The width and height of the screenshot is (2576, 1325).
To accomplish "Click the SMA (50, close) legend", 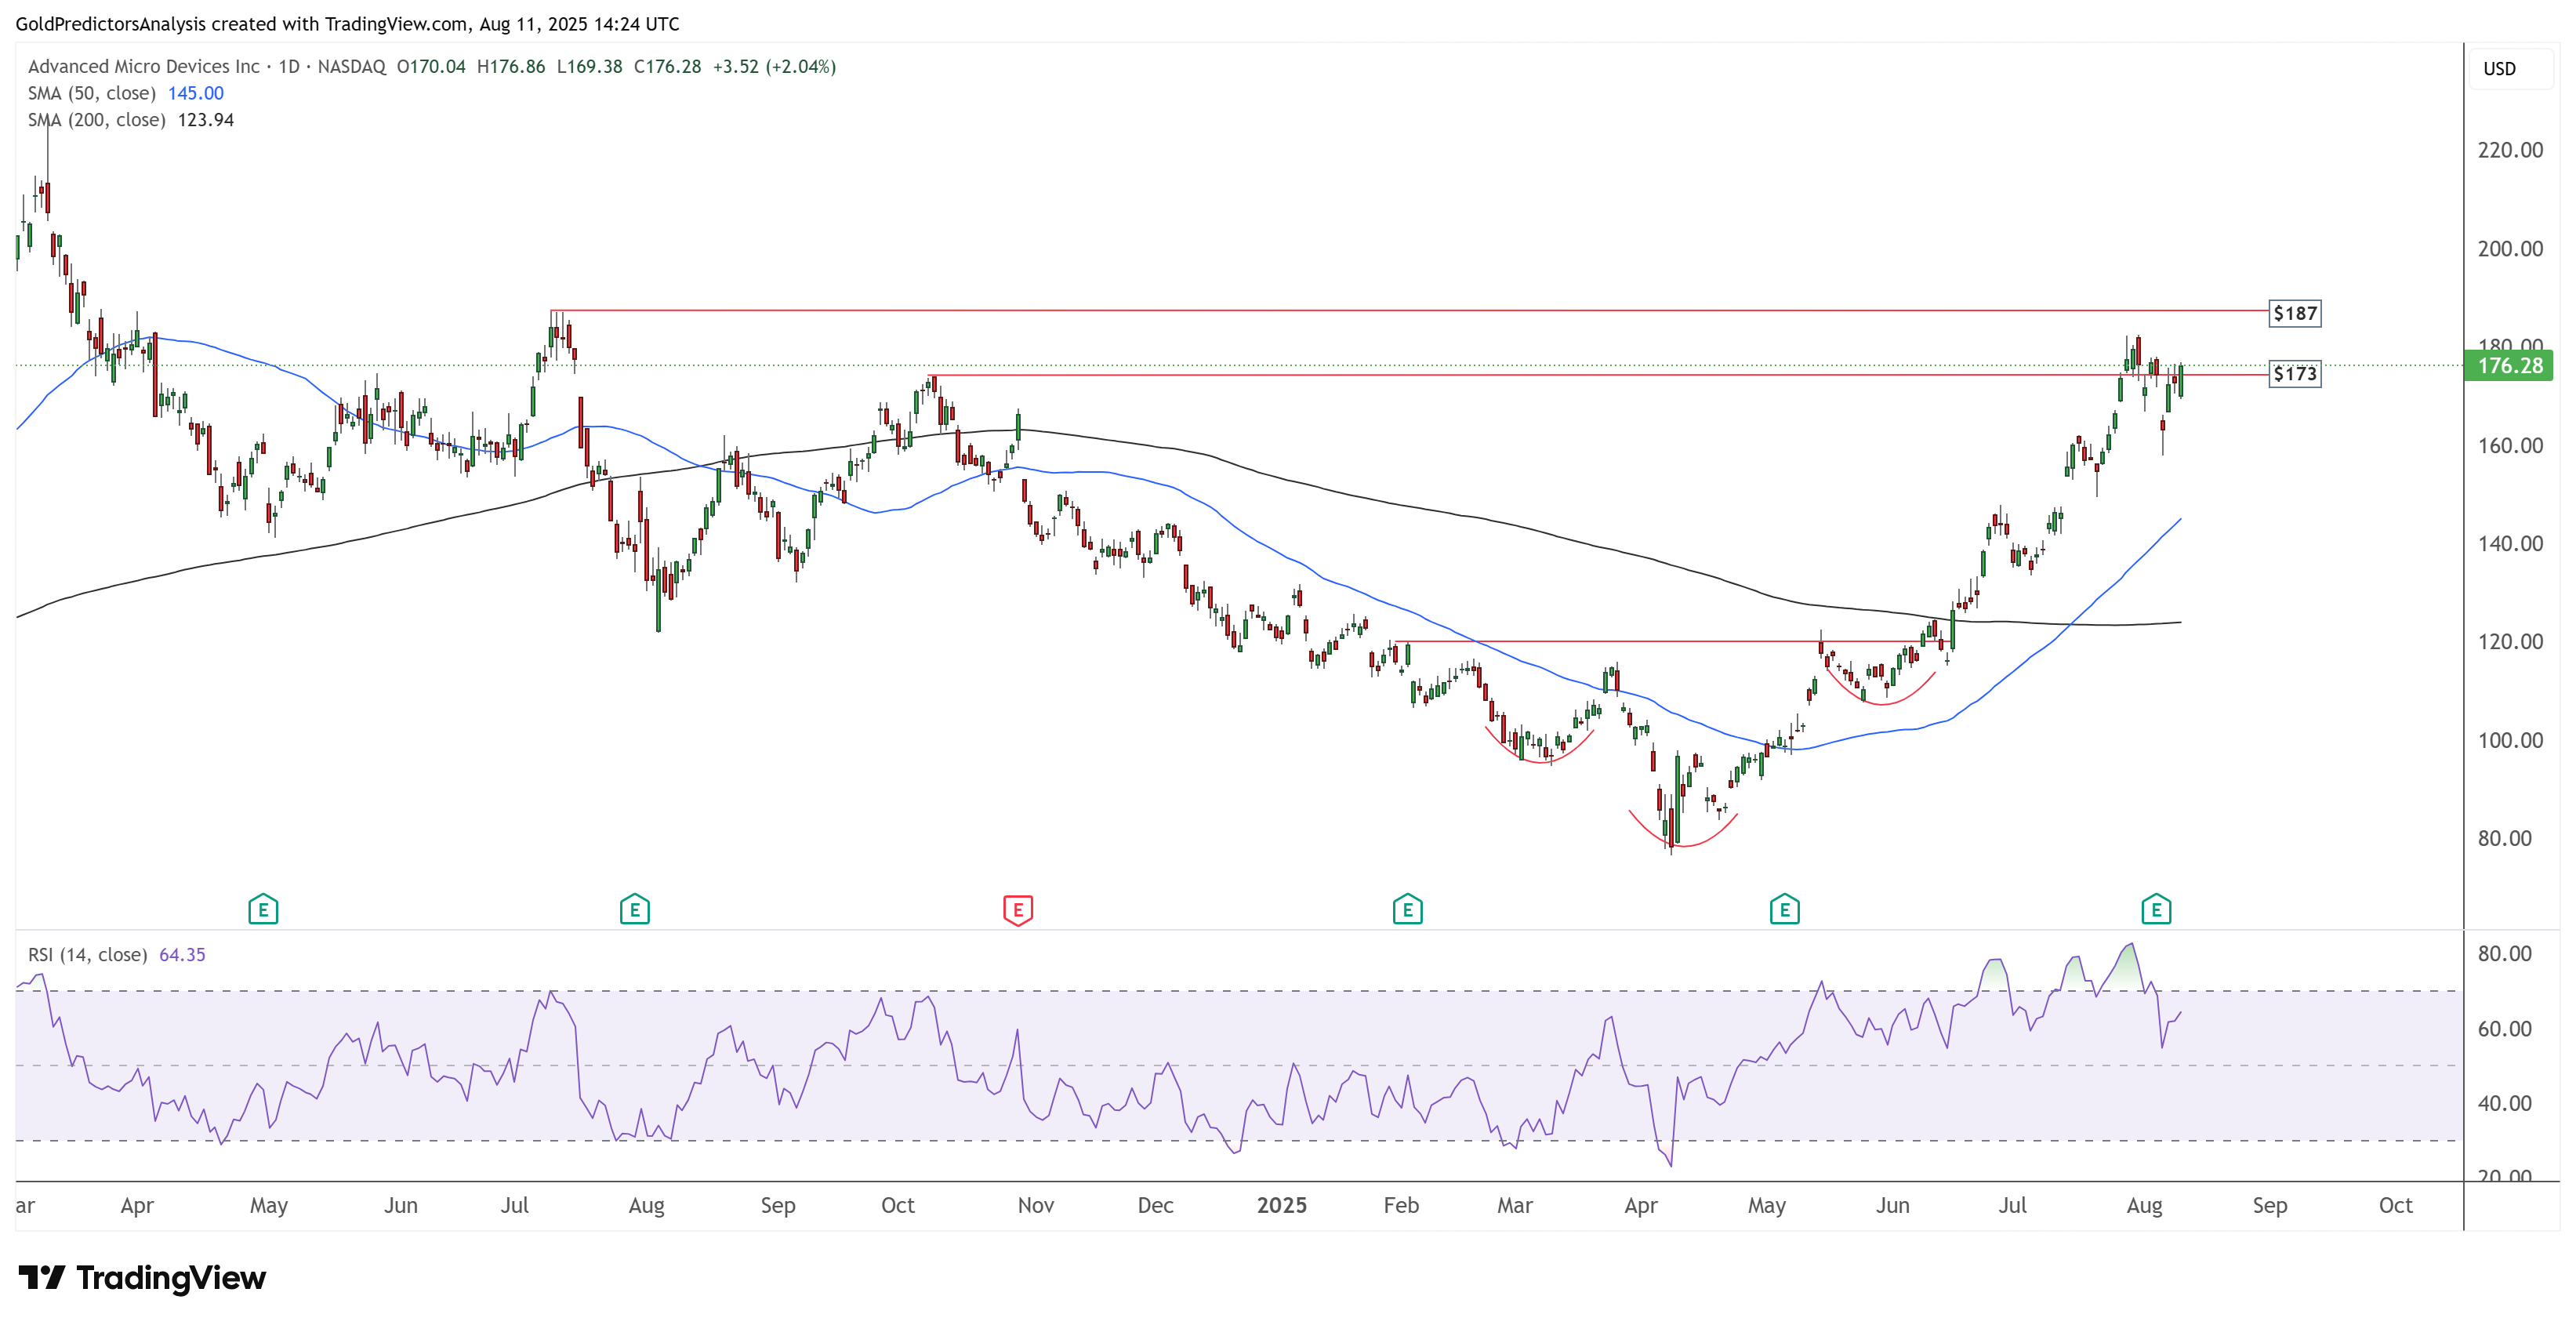I will tap(92, 93).
